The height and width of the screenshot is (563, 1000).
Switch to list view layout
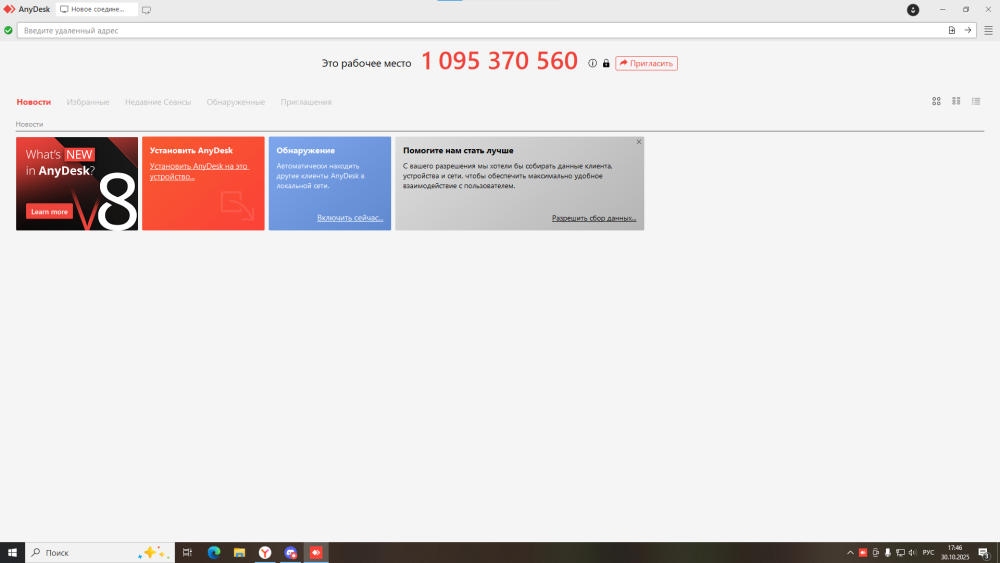point(976,101)
